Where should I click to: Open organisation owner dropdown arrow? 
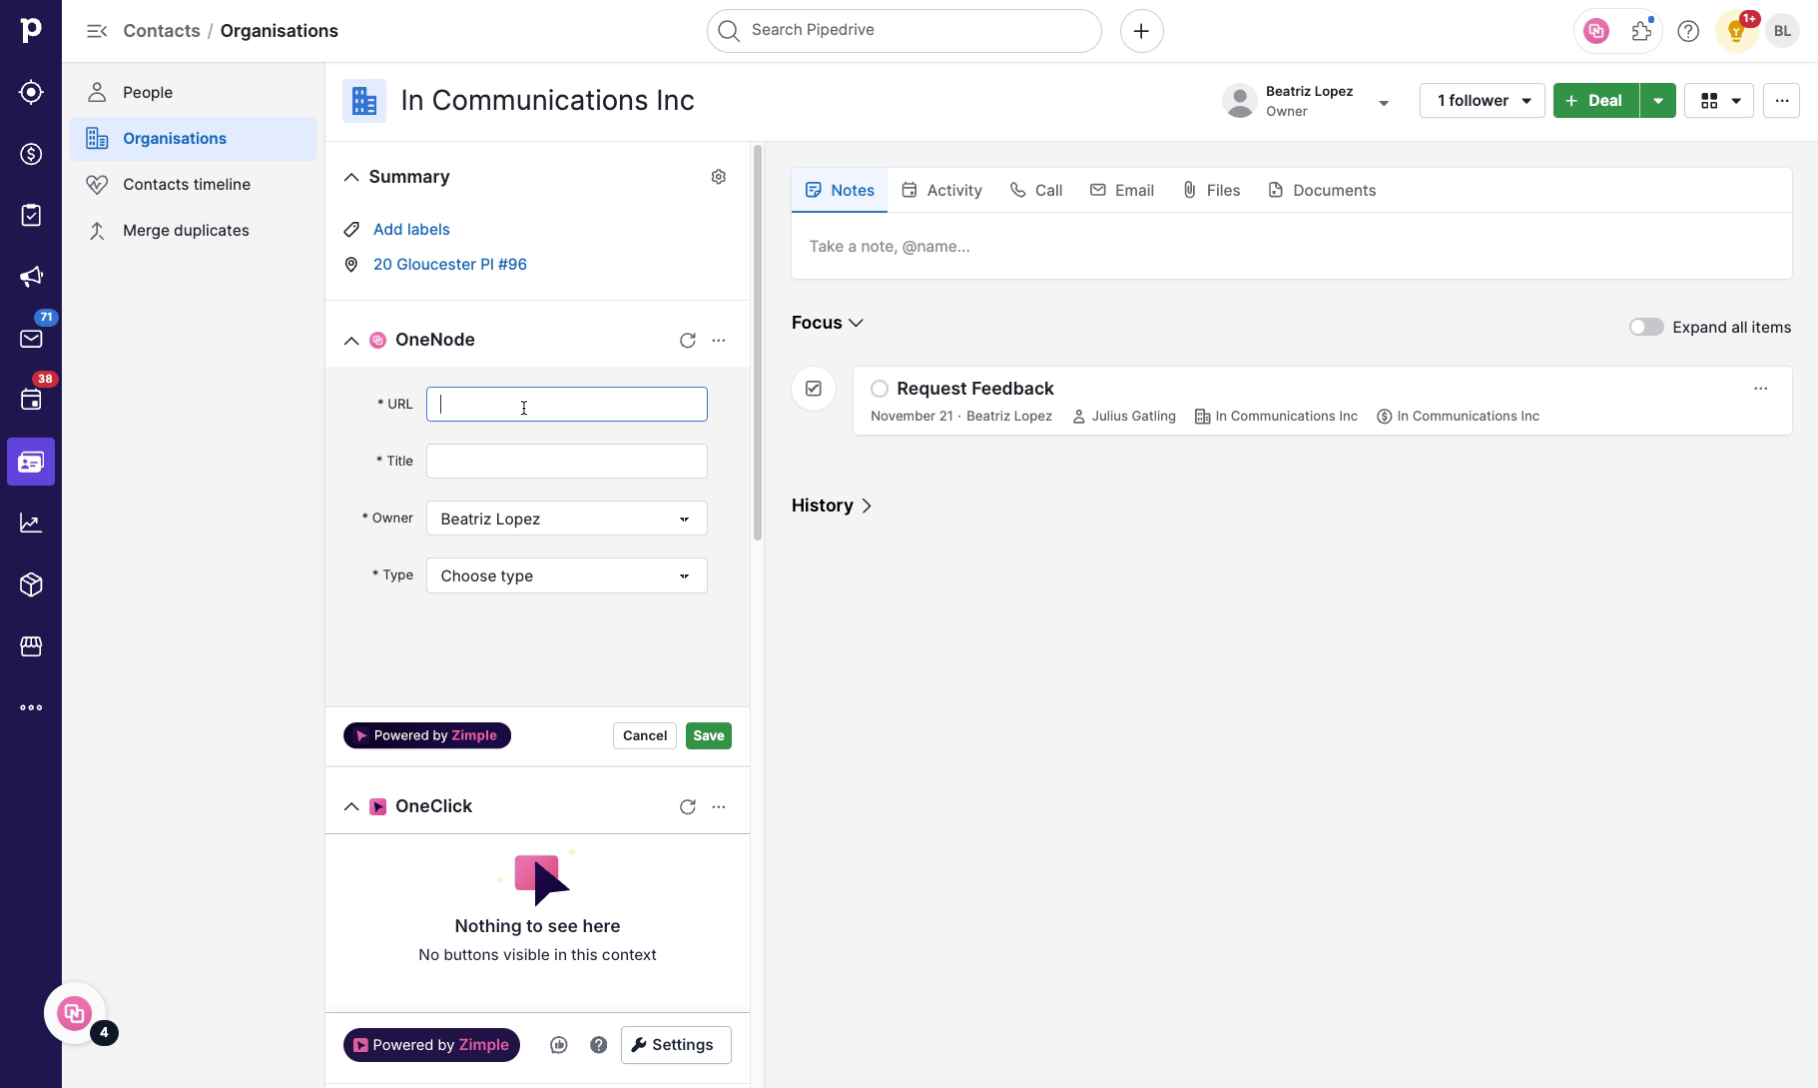[1384, 102]
